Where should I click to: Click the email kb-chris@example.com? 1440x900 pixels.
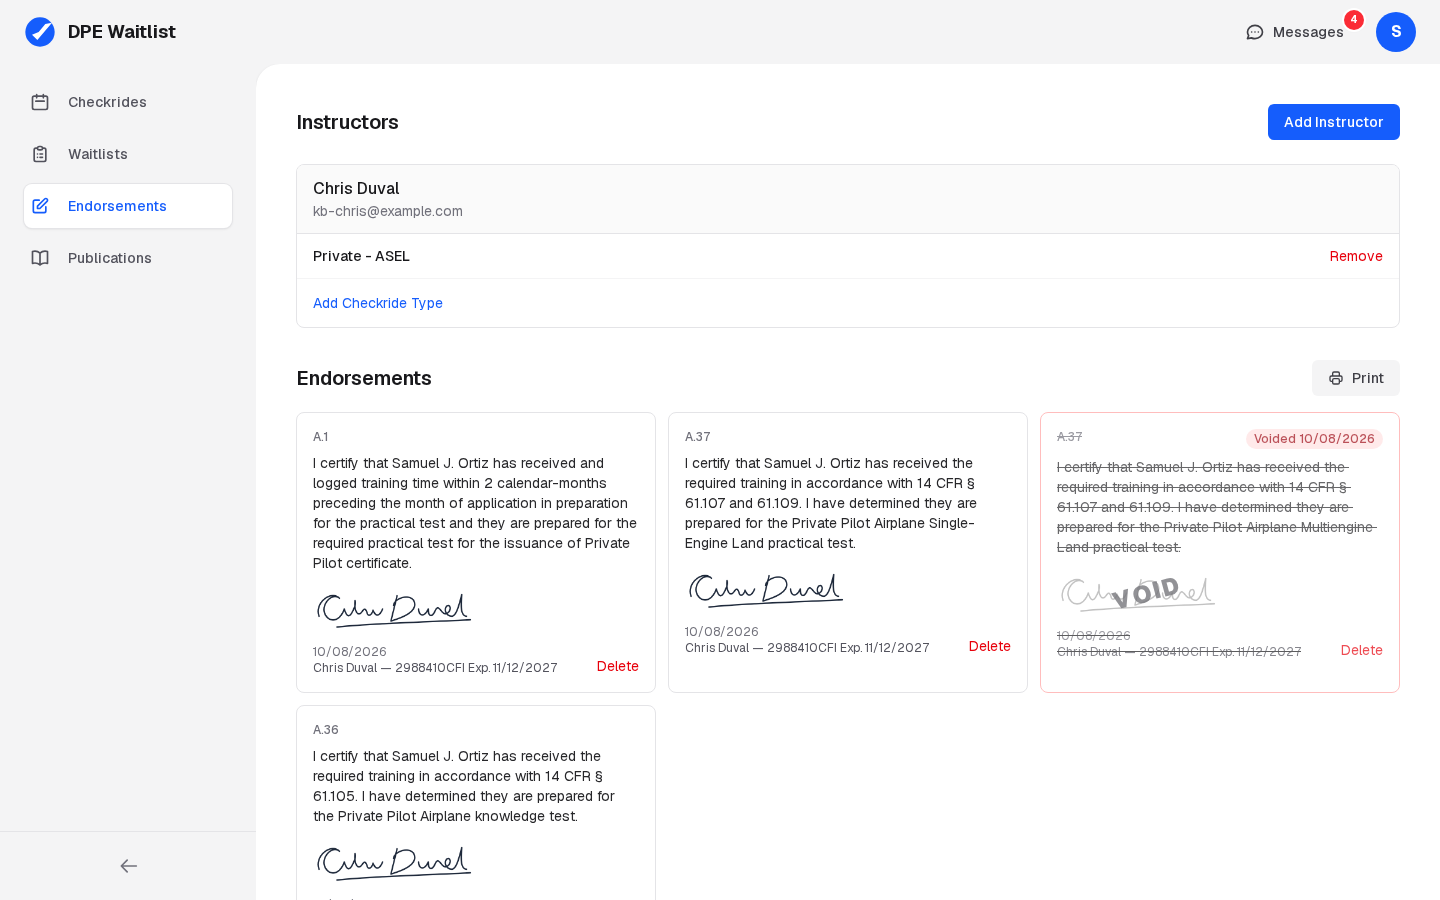tap(388, 211)
